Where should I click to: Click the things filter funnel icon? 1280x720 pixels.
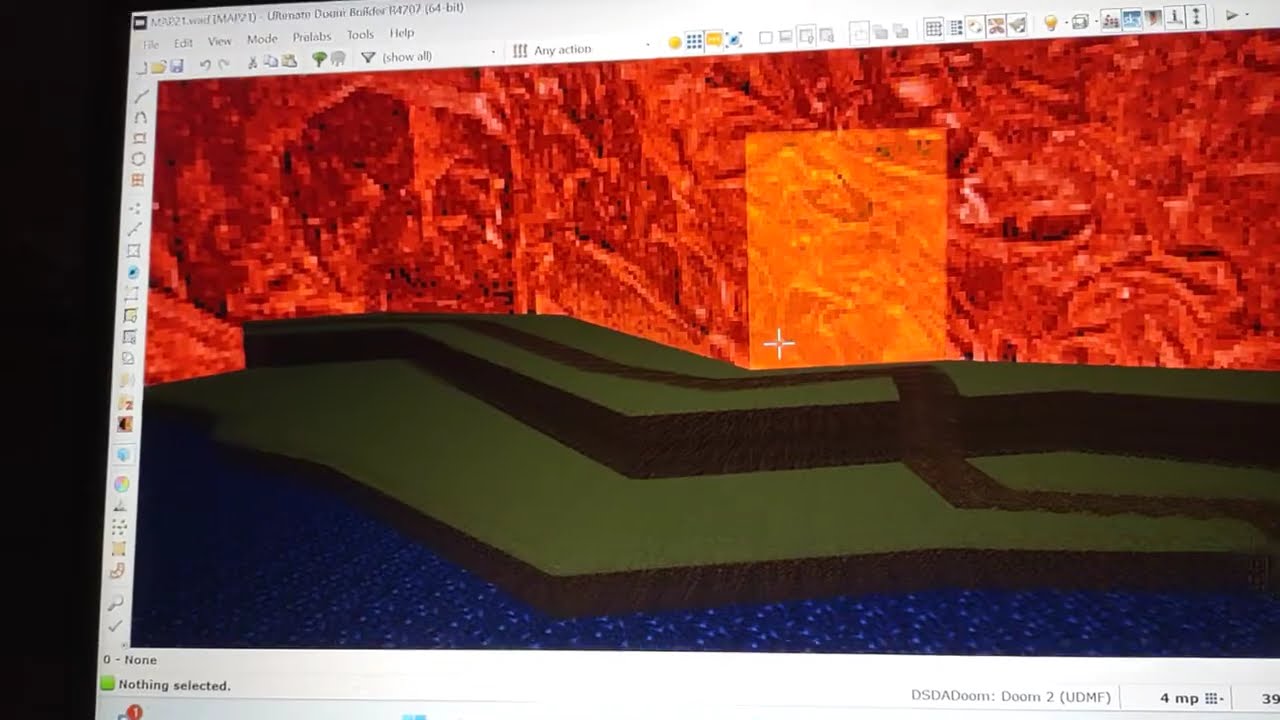click(x=368, y=57)
